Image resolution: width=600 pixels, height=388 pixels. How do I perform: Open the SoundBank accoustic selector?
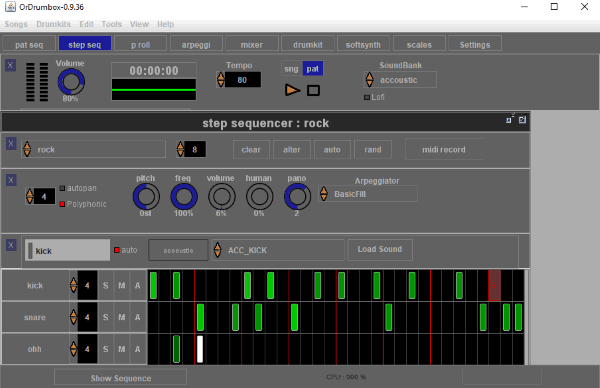[400, 80]
